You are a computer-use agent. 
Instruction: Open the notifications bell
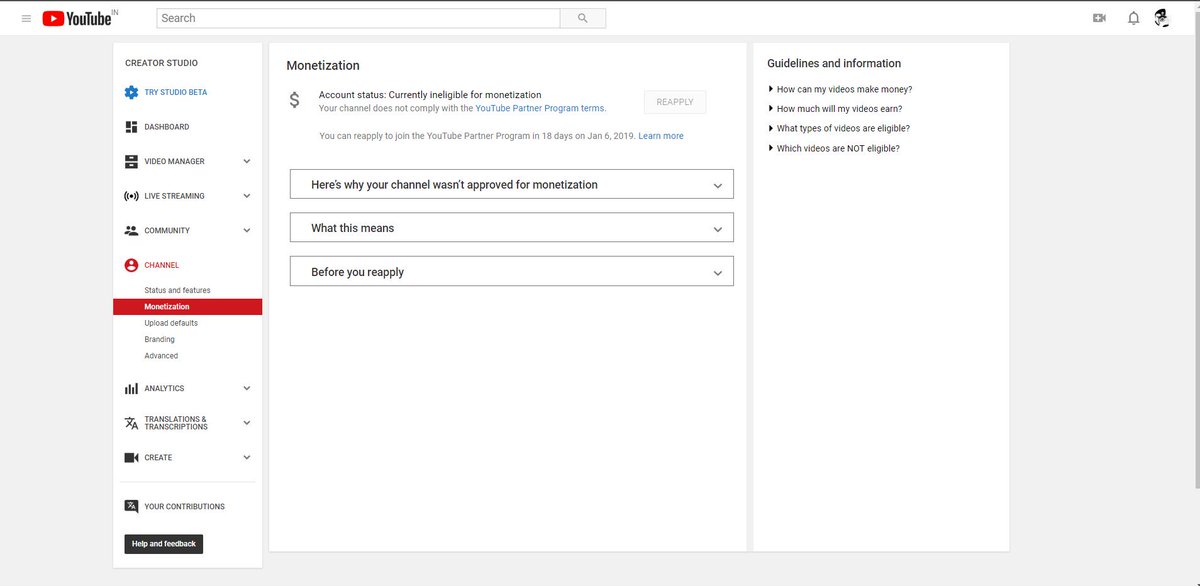(x=1133, y=18)
